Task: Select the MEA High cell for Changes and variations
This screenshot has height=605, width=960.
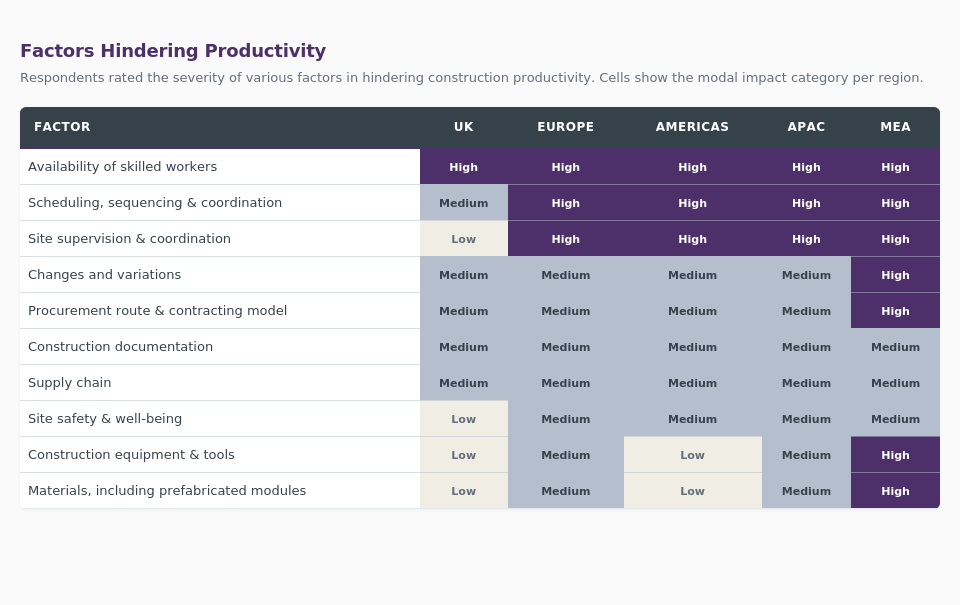Action: point(895,275)
